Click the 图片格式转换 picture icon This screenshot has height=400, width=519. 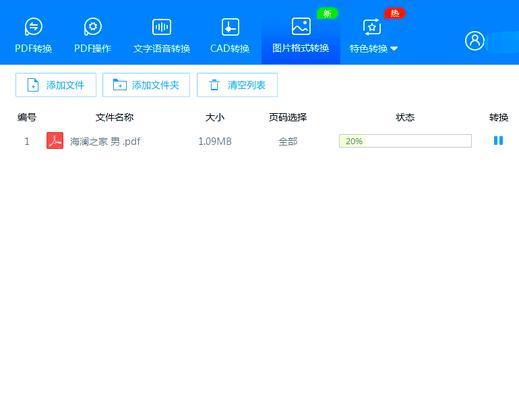[301, 26]
